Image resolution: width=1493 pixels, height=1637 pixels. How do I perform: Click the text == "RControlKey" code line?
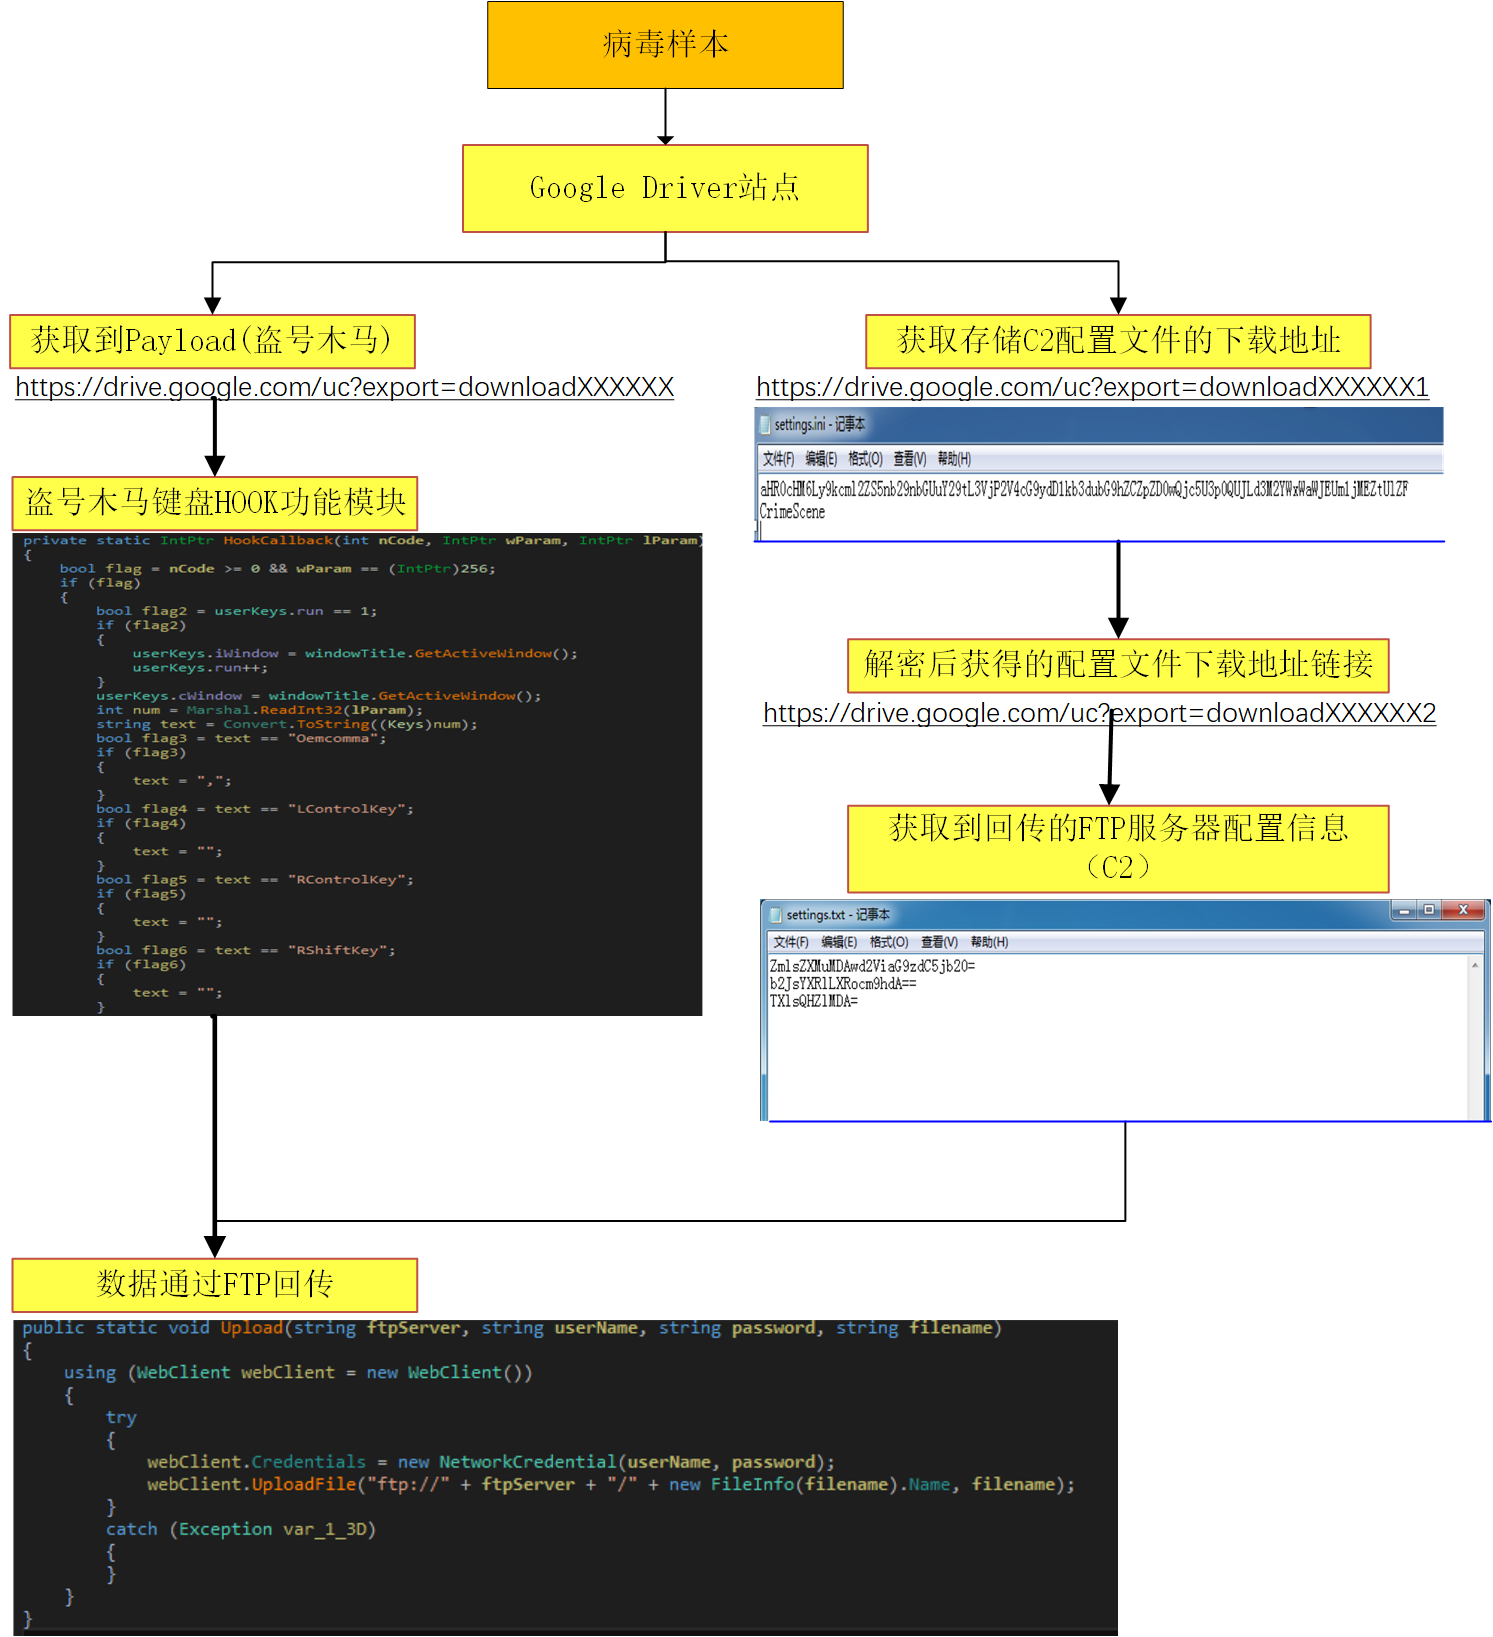pos(255,880)
